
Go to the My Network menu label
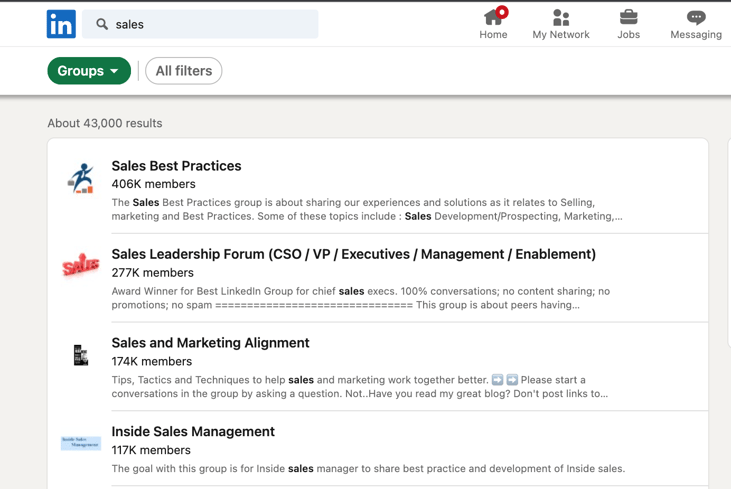(x=561, y=34)
